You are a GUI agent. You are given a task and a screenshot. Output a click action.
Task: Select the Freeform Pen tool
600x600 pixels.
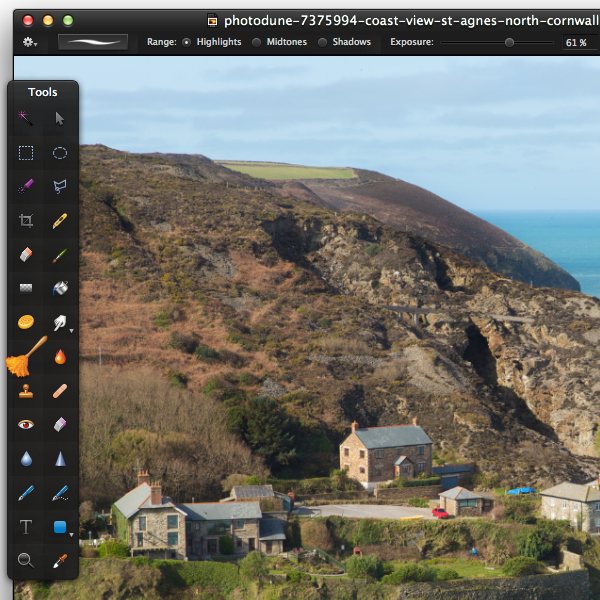point(60,493)
